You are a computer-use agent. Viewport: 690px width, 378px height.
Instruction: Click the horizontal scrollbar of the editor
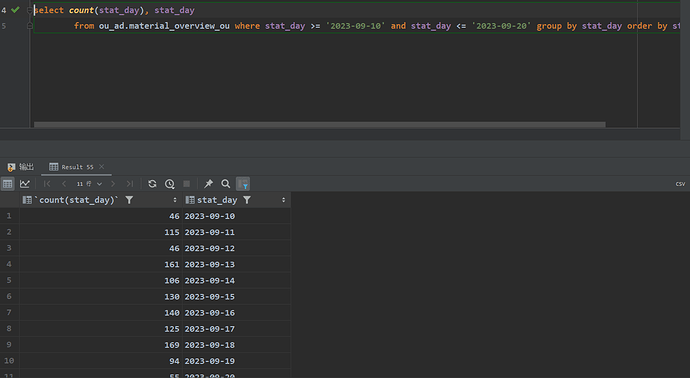tap(319, 125)
